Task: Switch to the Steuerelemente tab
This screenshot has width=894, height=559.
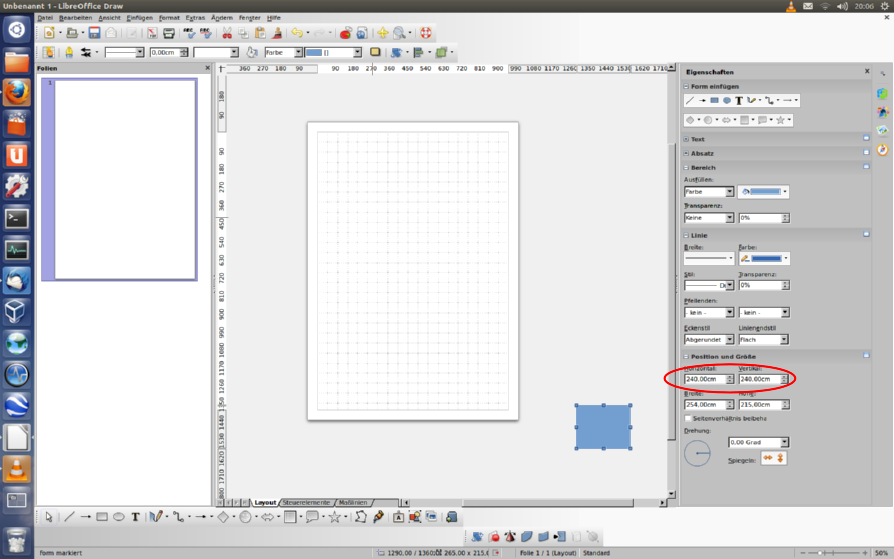Action: tap(306, 502)
